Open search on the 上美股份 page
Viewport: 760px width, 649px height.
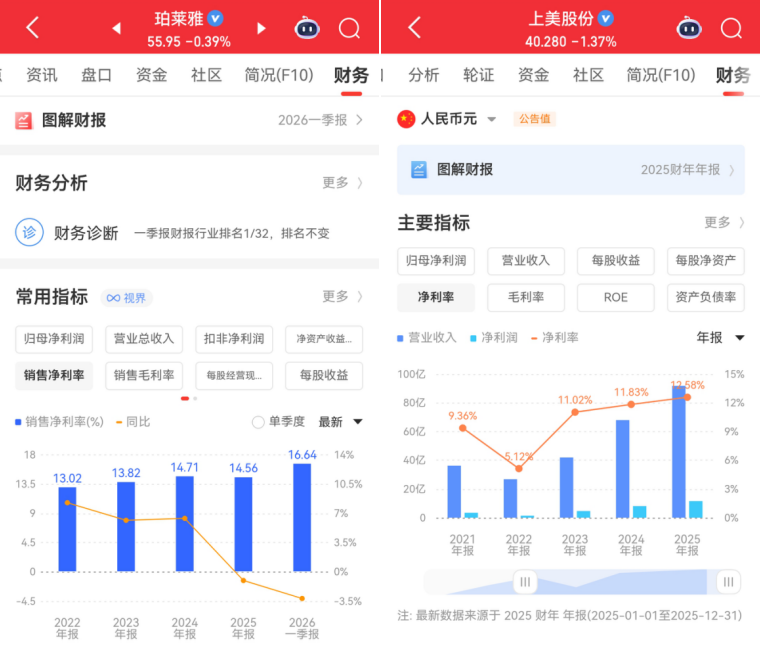coord(731,28)
